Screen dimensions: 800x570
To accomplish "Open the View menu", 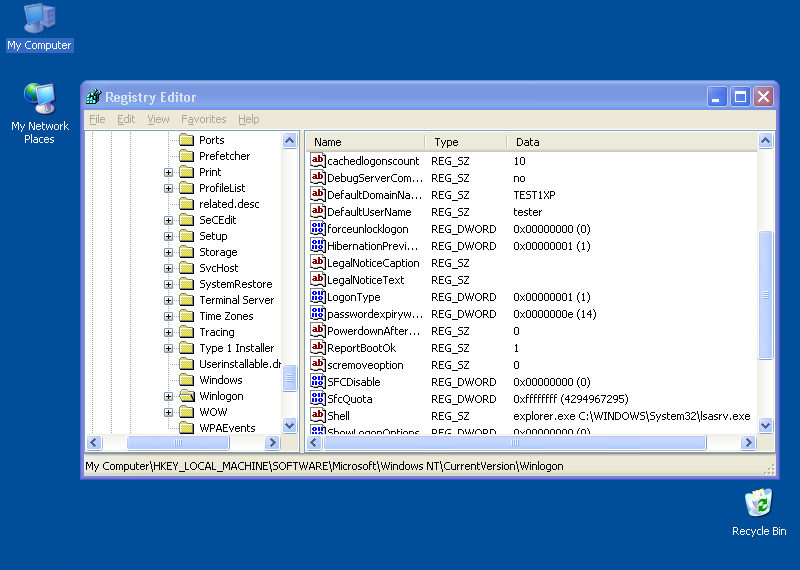I will (x=158, y=119).
